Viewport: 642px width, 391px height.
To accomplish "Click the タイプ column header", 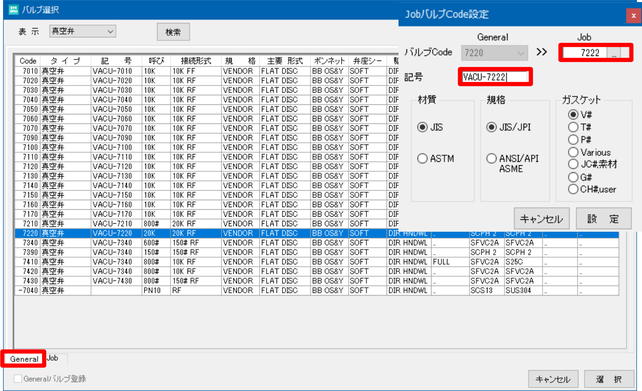I will pos(66,61).
